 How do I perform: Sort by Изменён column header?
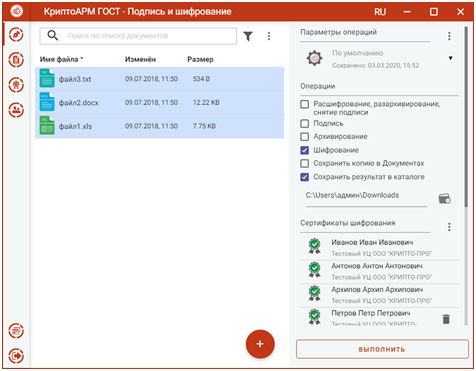coord(140,59)
